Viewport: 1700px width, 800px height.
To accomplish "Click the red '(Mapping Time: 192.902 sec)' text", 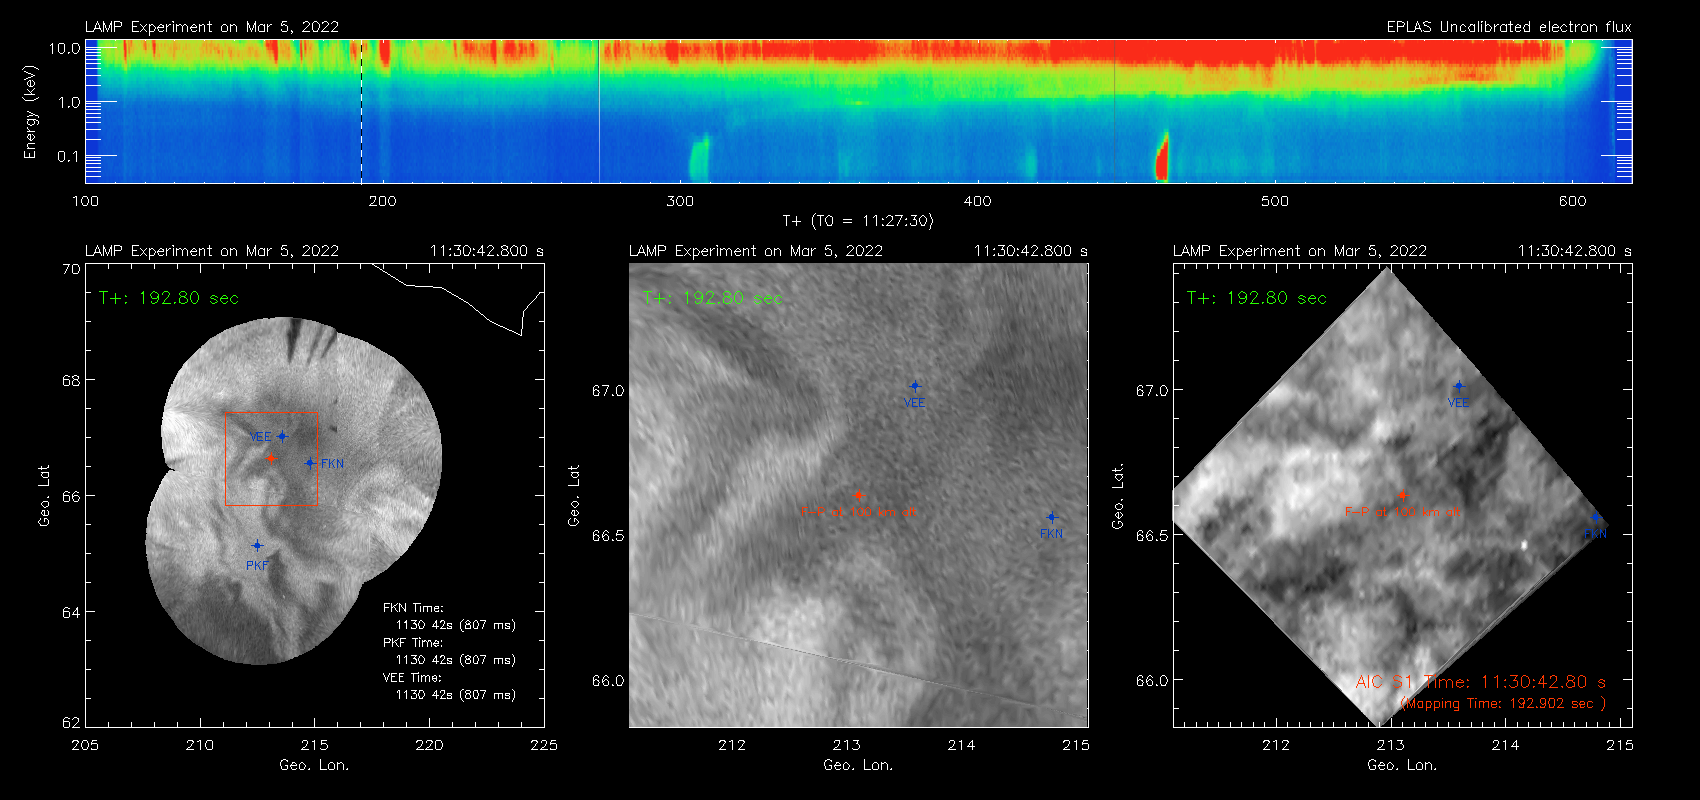I will tap(1503, 704).
